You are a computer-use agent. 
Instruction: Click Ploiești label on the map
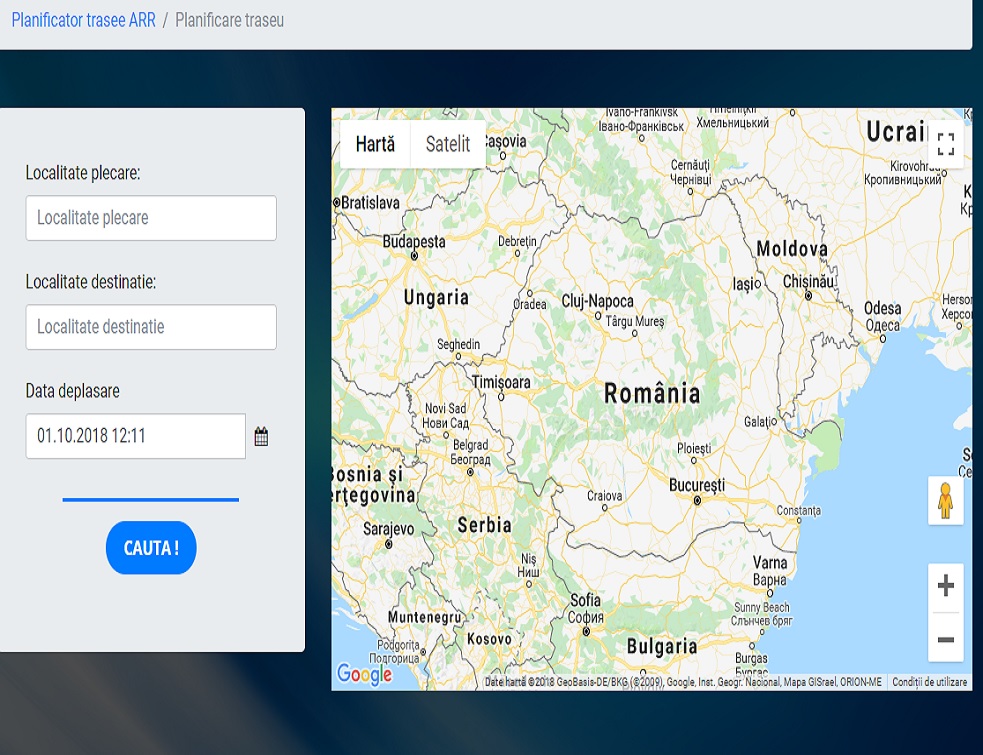694,448
